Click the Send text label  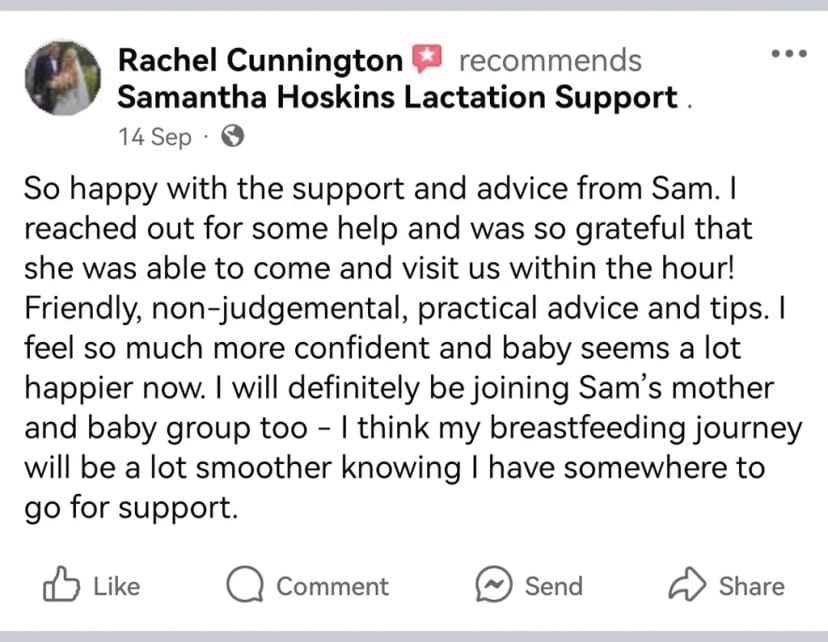554,586
